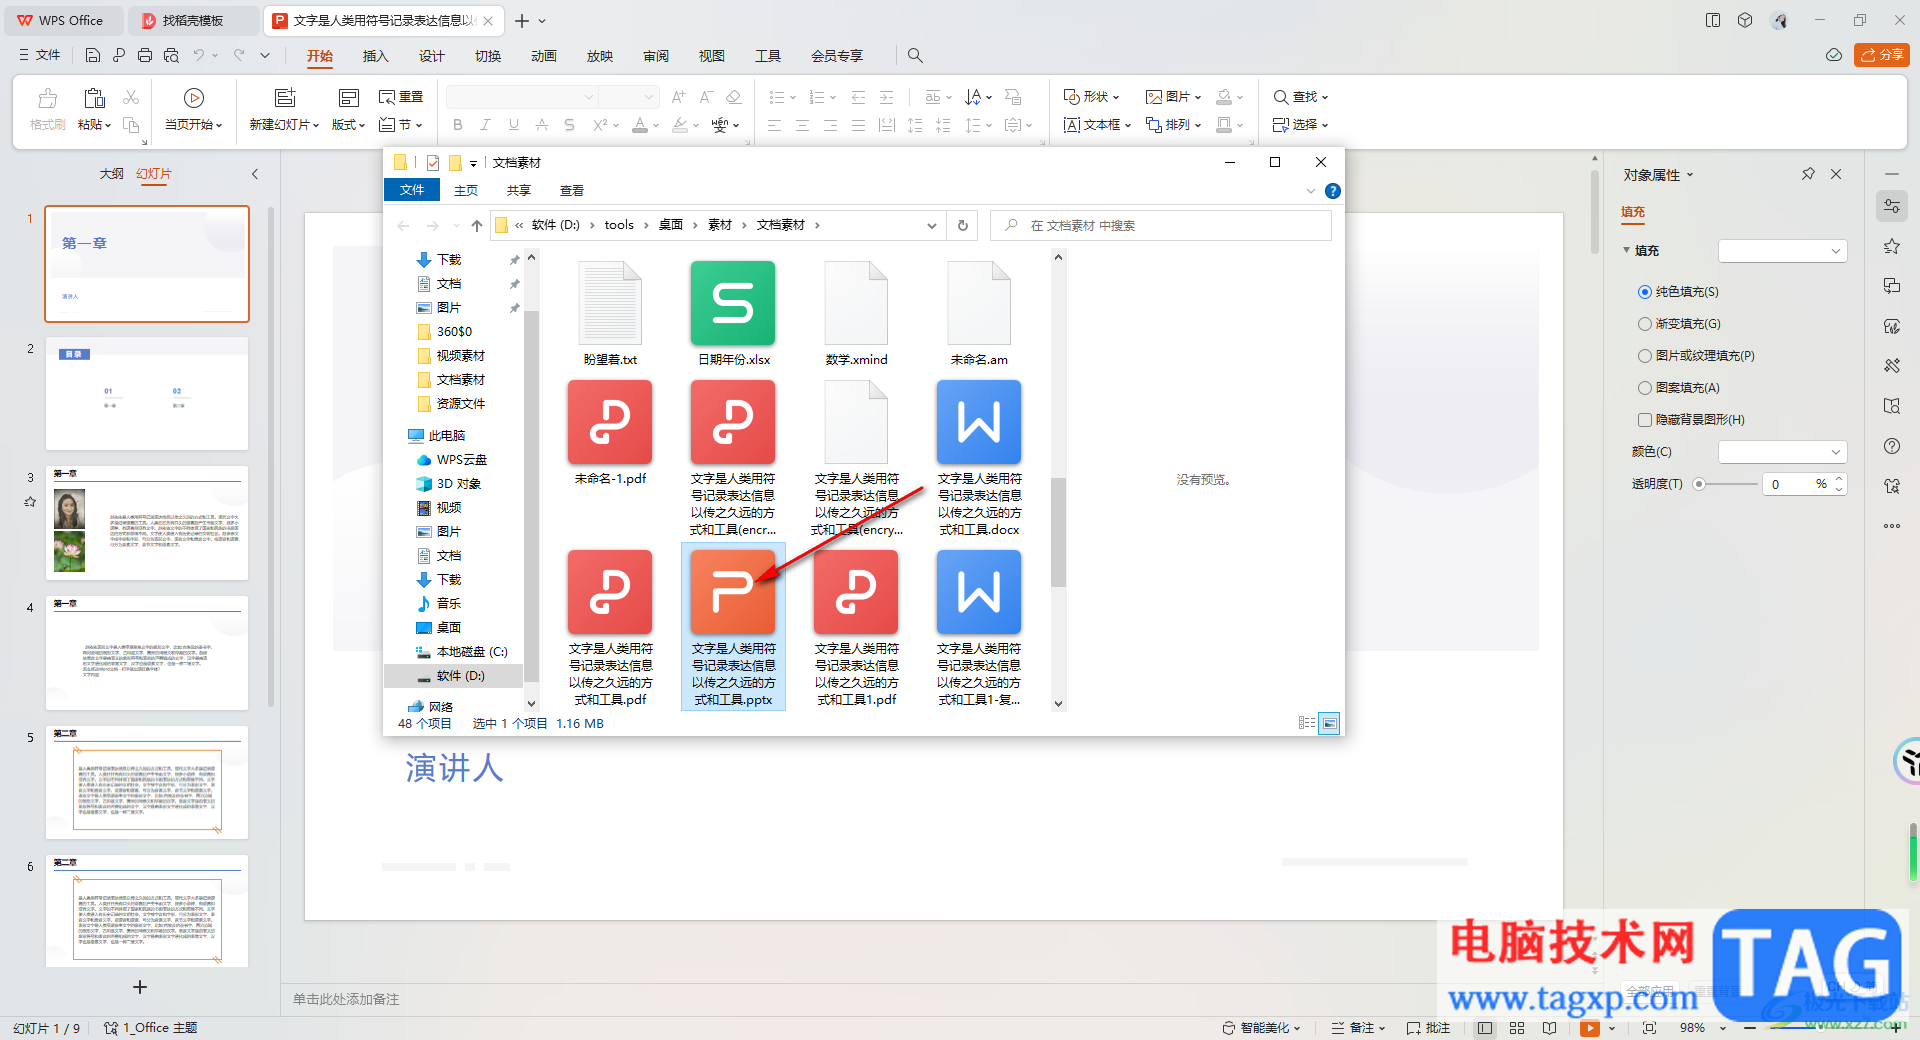Open the 颜色(C) color dropdown
This screenshot has width=1920, height=1040.
pos(1782,452)
